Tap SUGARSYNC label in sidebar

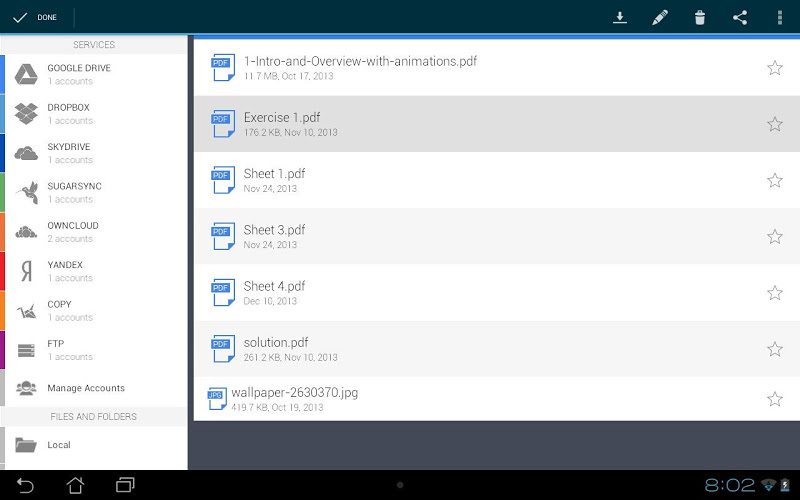click(x=74, y=186)
